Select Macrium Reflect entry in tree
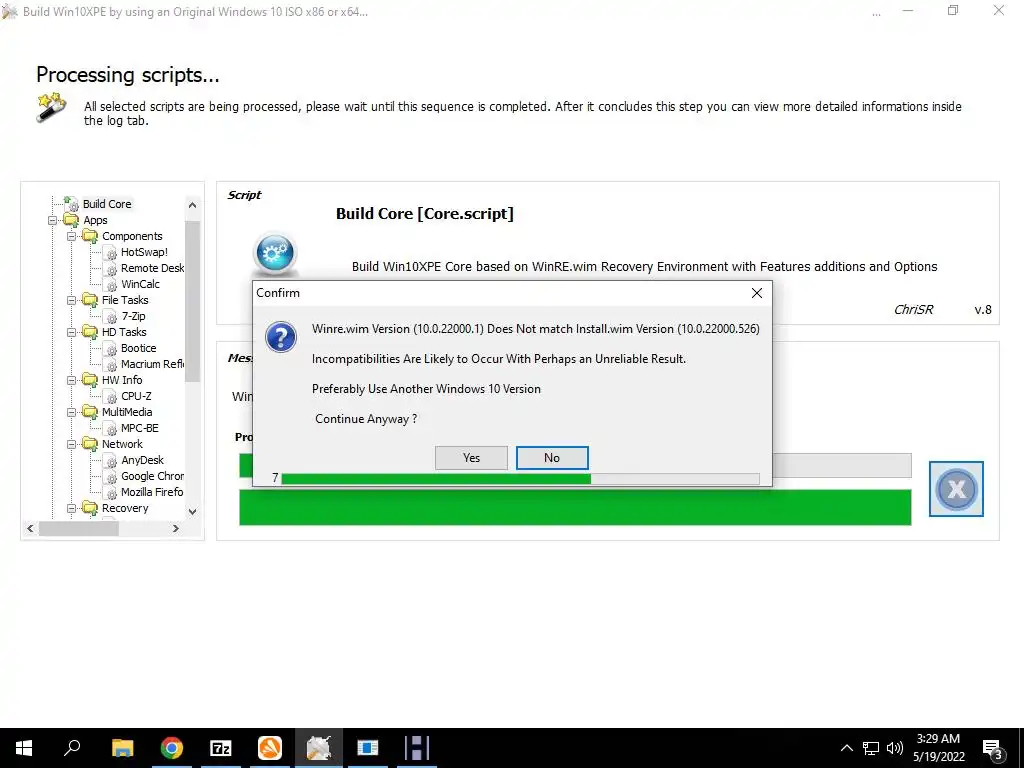Screen dimensions: 1024x768 pyautogui.click(x=152, y=364)
